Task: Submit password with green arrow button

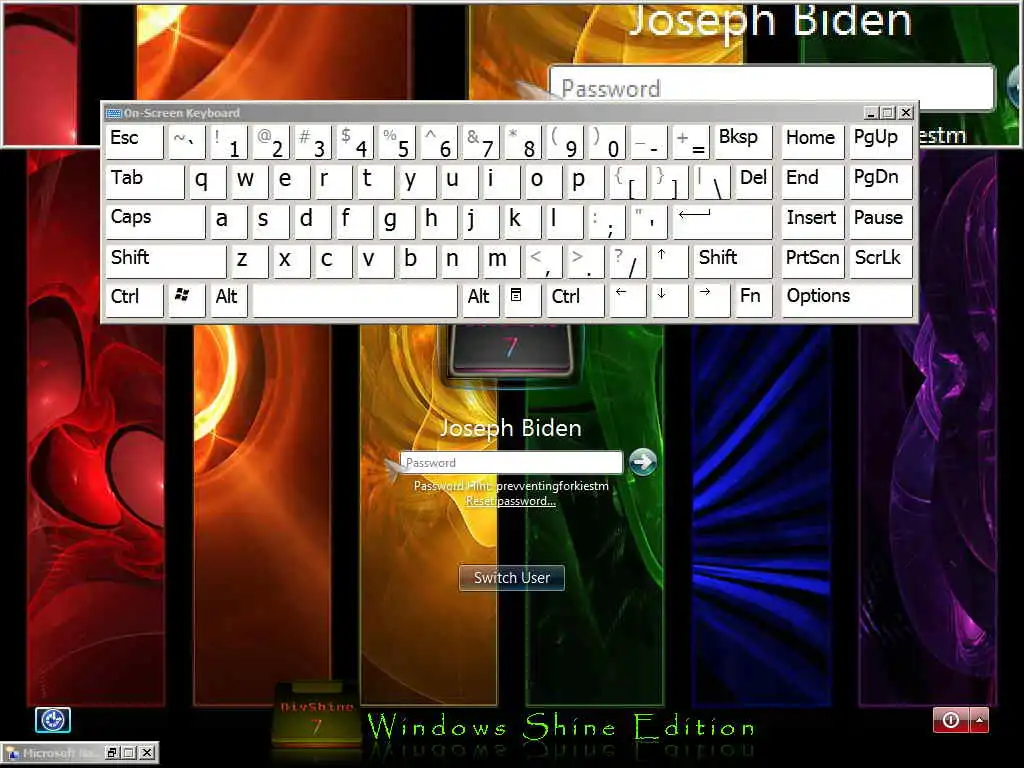Action: point(643,462)
